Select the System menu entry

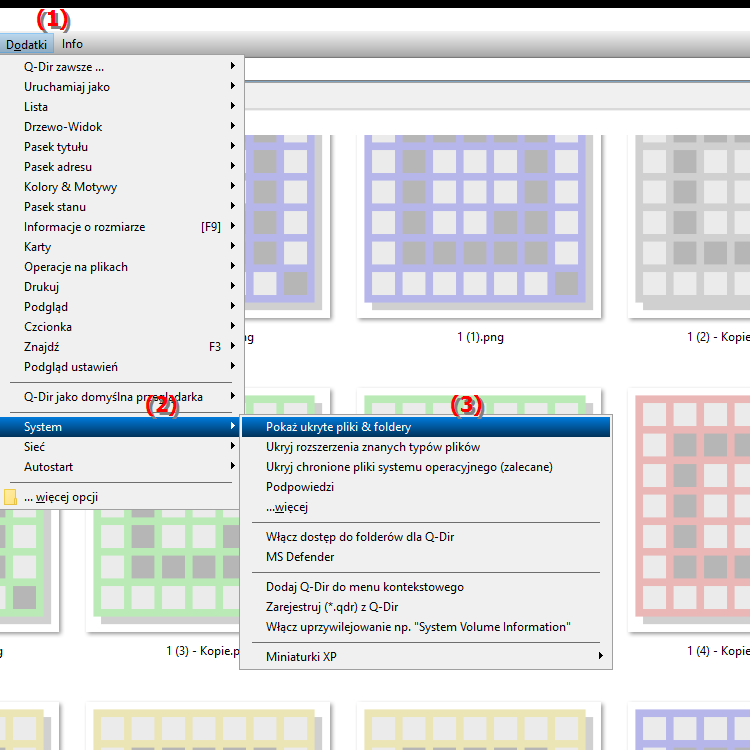click(x=122, y=427)
